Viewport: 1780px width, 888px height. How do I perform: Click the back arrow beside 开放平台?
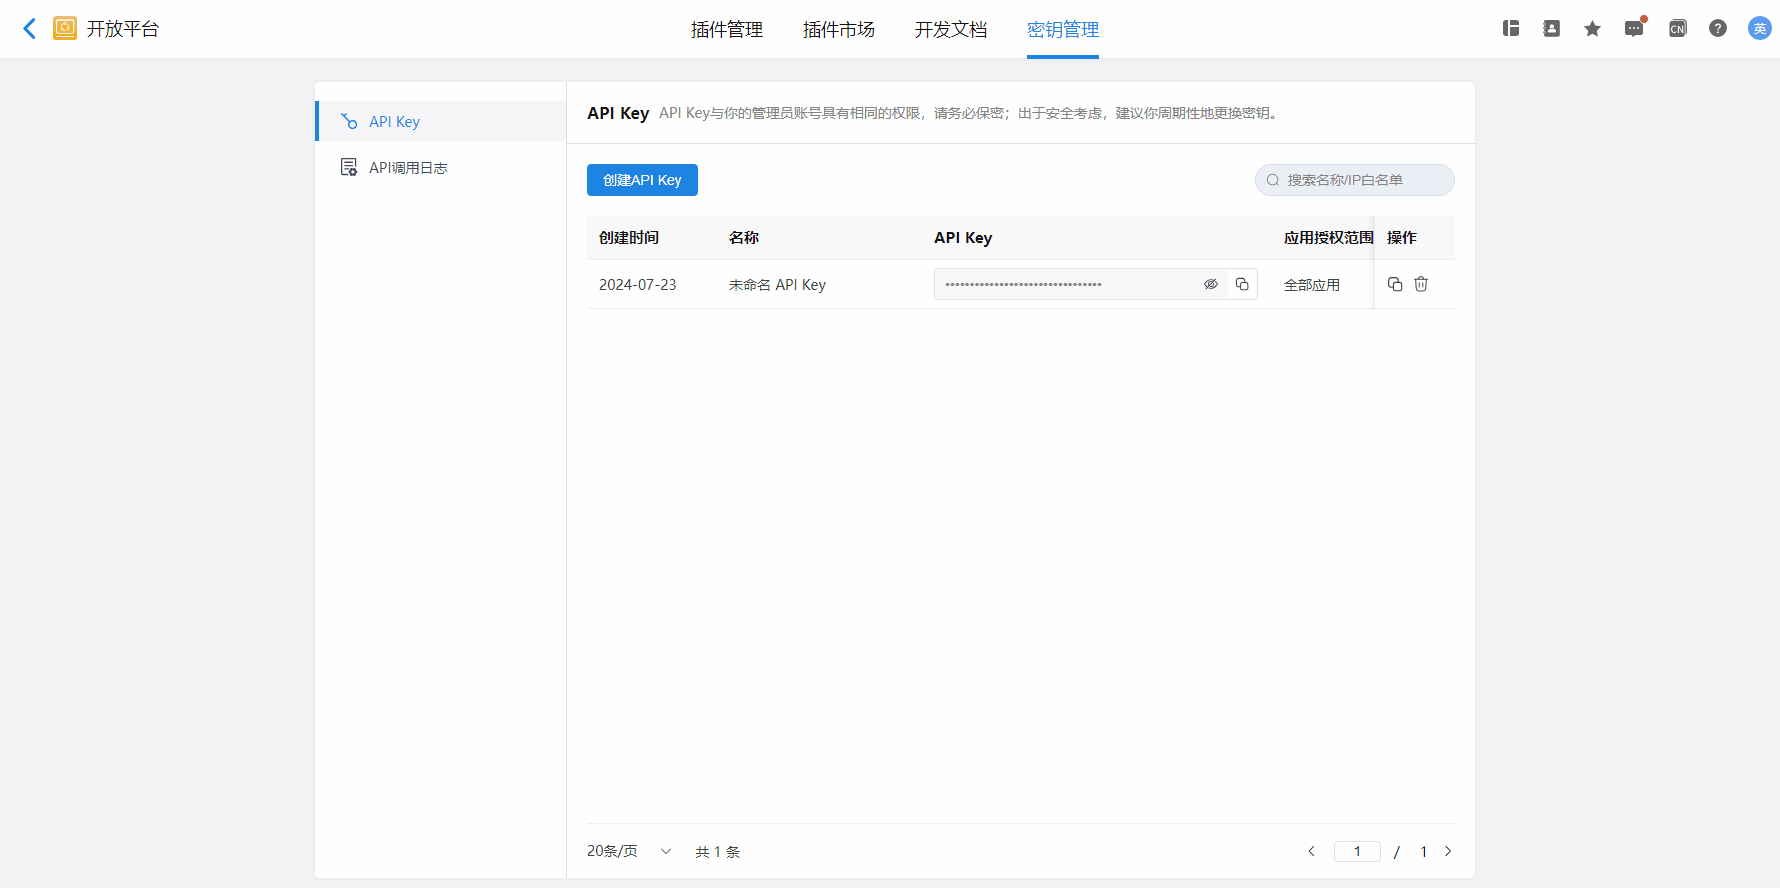30,28
